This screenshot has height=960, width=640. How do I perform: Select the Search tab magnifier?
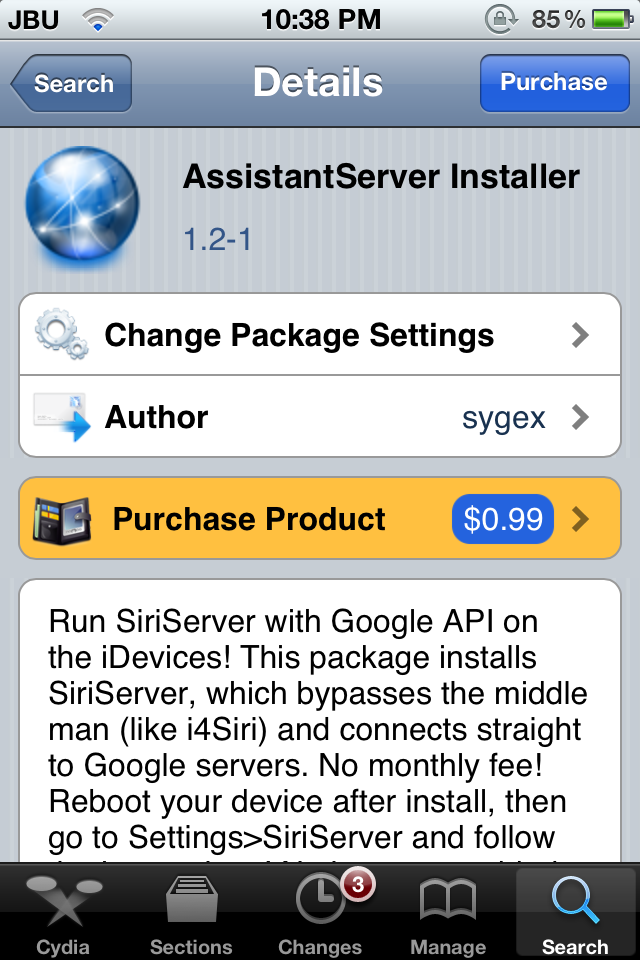(574, 899)
